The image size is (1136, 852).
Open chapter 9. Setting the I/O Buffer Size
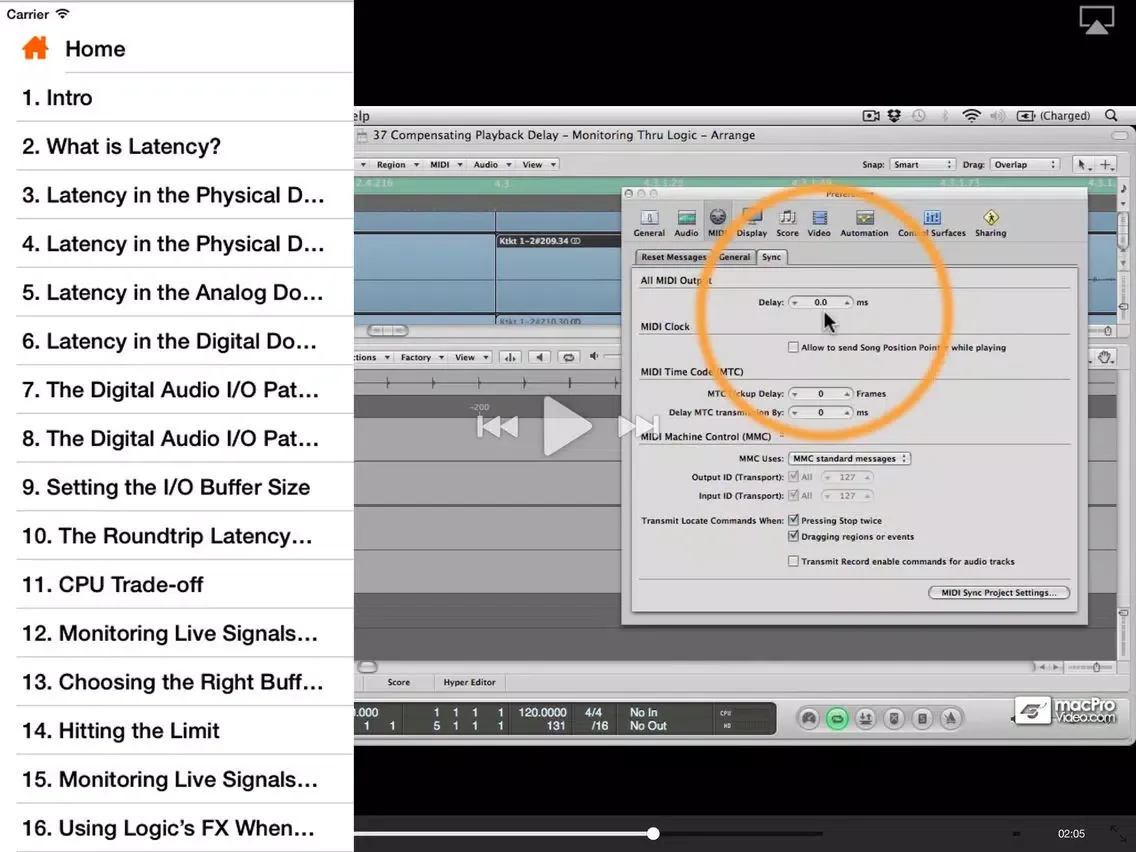pyautogui.click(x=177, y=487)
